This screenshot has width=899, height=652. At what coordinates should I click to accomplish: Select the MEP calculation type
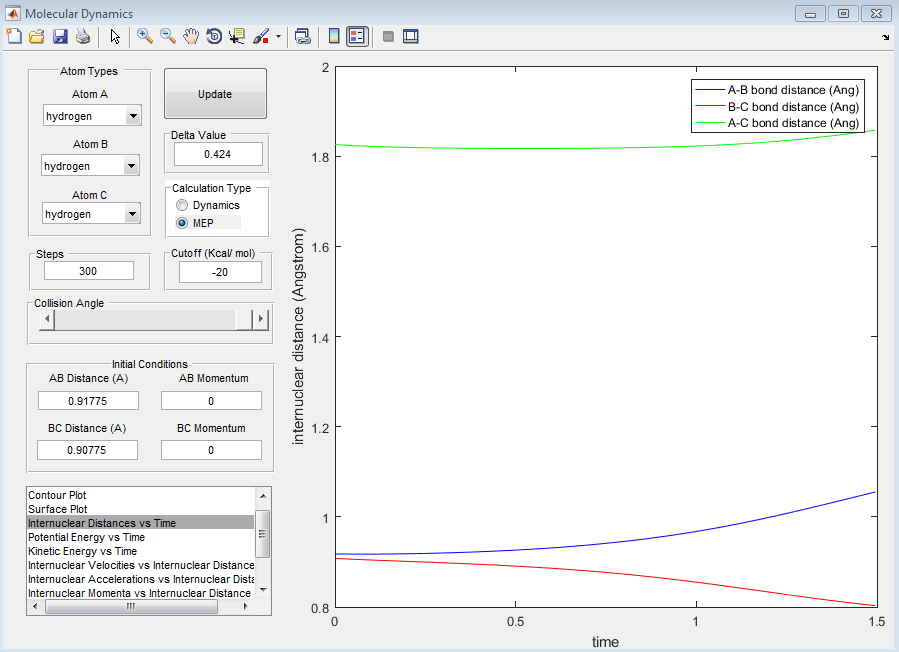[182, 223]
